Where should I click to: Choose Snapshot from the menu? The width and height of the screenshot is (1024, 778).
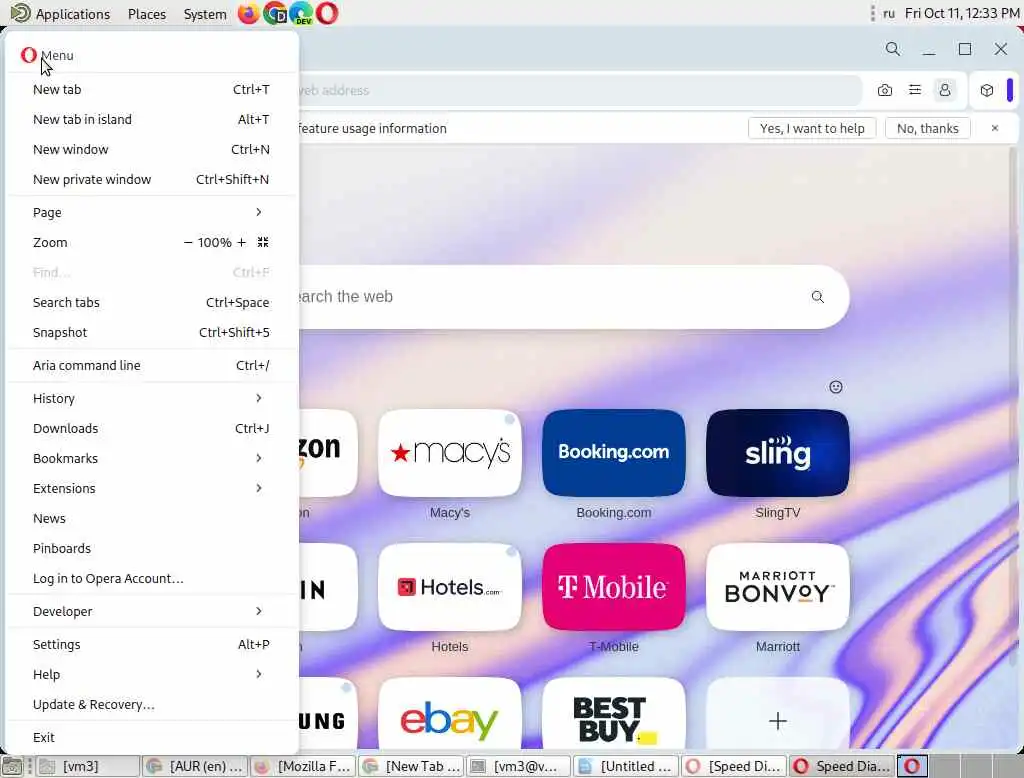click(152, 332)
